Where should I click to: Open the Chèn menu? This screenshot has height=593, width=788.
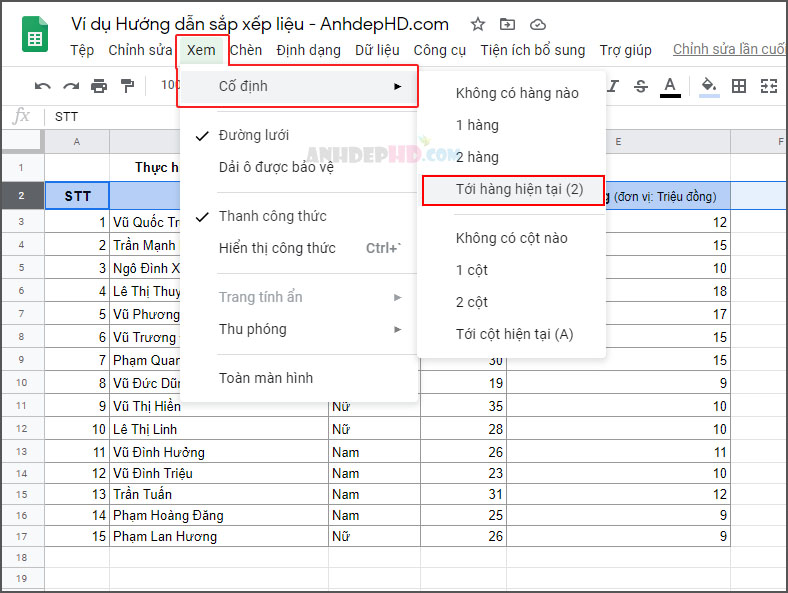246,50
